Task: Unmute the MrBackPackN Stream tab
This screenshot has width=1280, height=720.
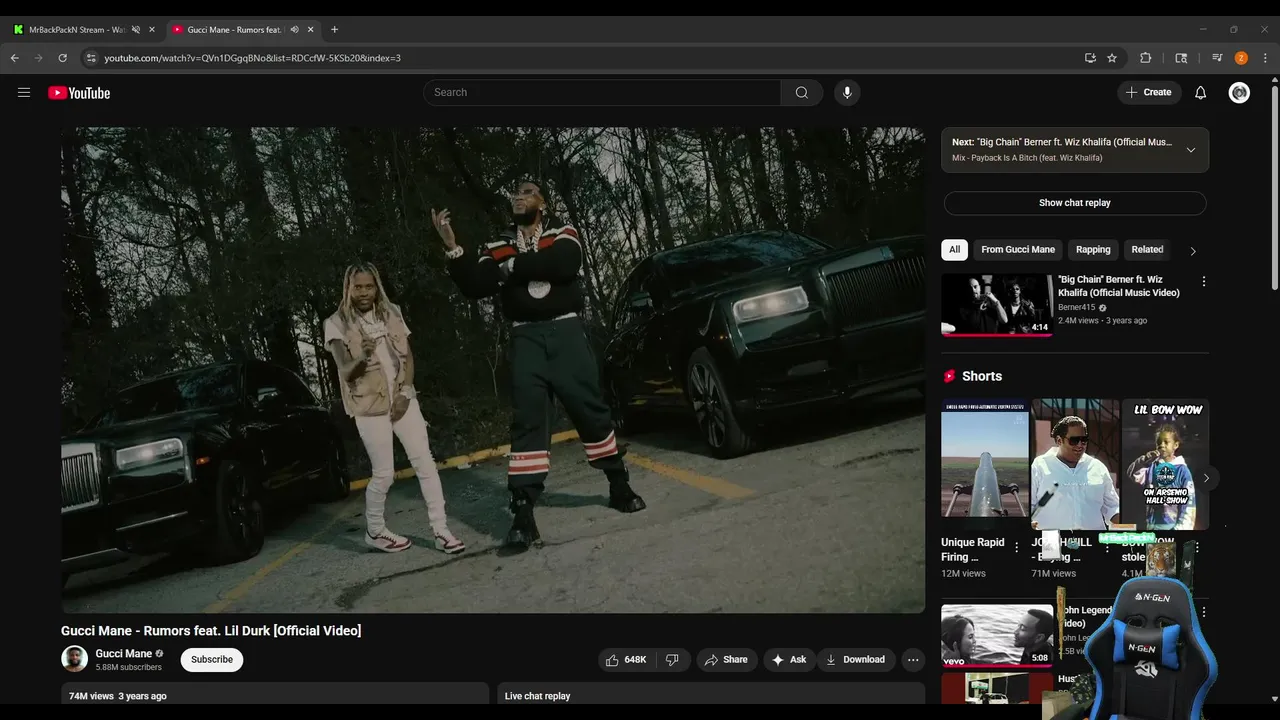Action: (136, 29)
